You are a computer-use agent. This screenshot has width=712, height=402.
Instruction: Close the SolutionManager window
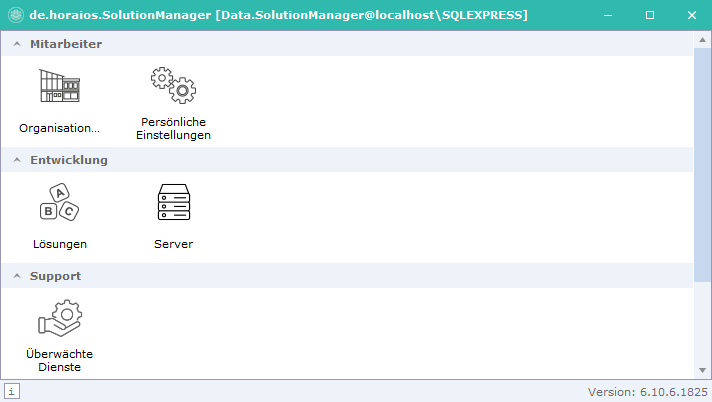[x=692, y=15]
